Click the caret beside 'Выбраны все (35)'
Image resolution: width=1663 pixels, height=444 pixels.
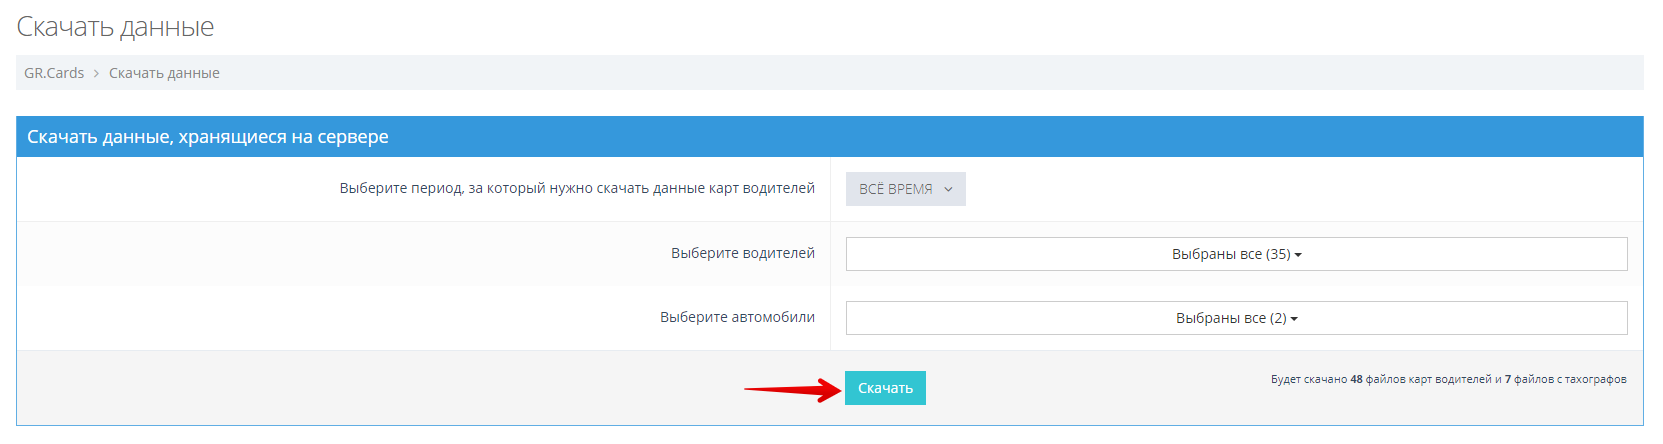(x=1298, y=255)
